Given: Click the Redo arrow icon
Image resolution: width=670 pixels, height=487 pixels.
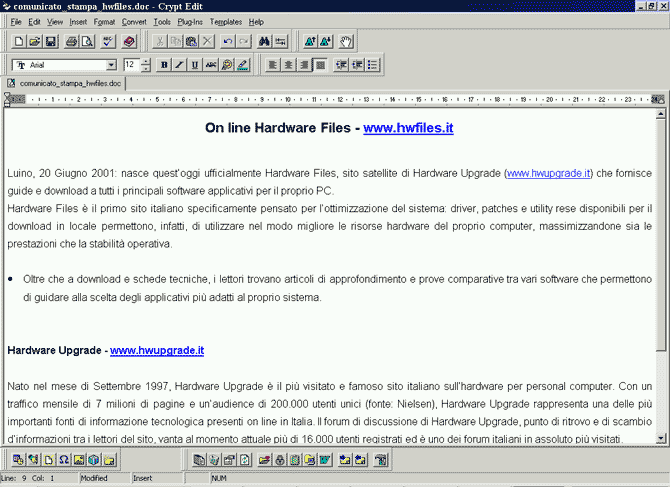Looking at the screenshot, I should pyautogui.click(x=244, y=41).
